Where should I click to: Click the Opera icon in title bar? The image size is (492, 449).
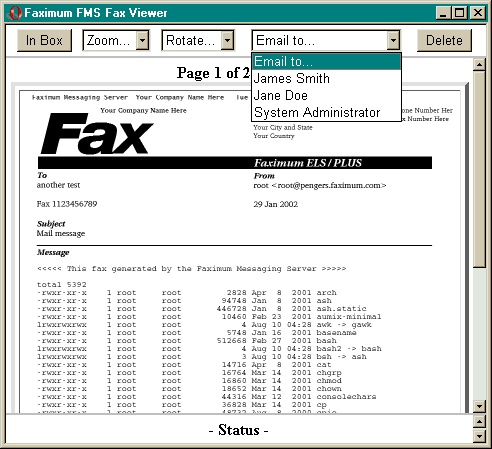(14, 13)
